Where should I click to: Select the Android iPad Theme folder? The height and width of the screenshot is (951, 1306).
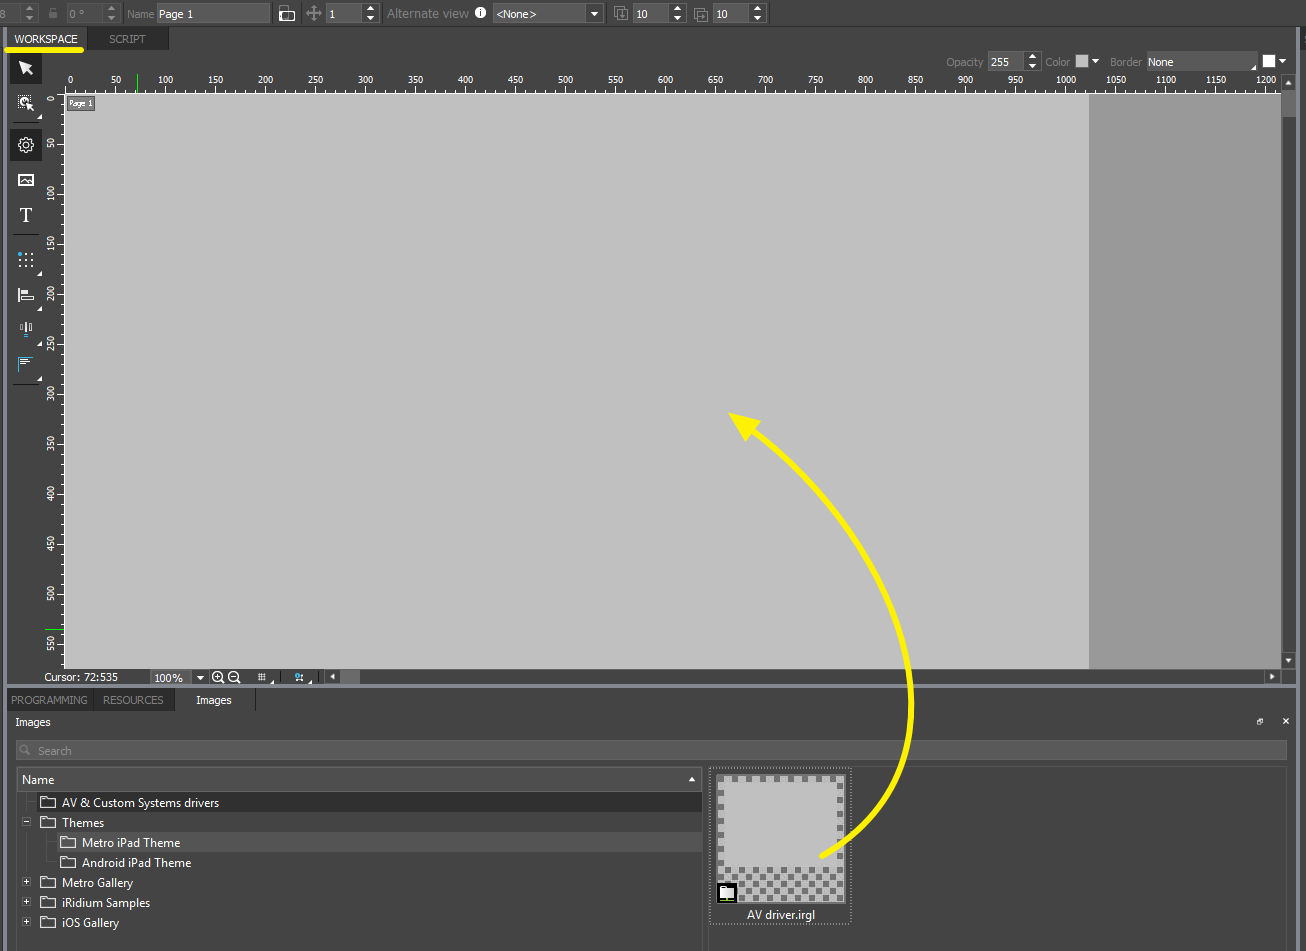tap(136, 862)
